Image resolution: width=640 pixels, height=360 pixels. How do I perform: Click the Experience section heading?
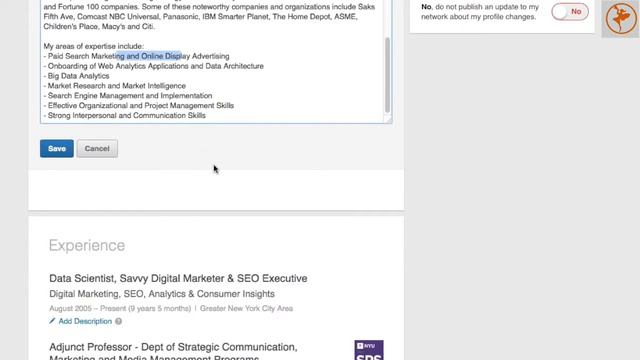point(87,245)
